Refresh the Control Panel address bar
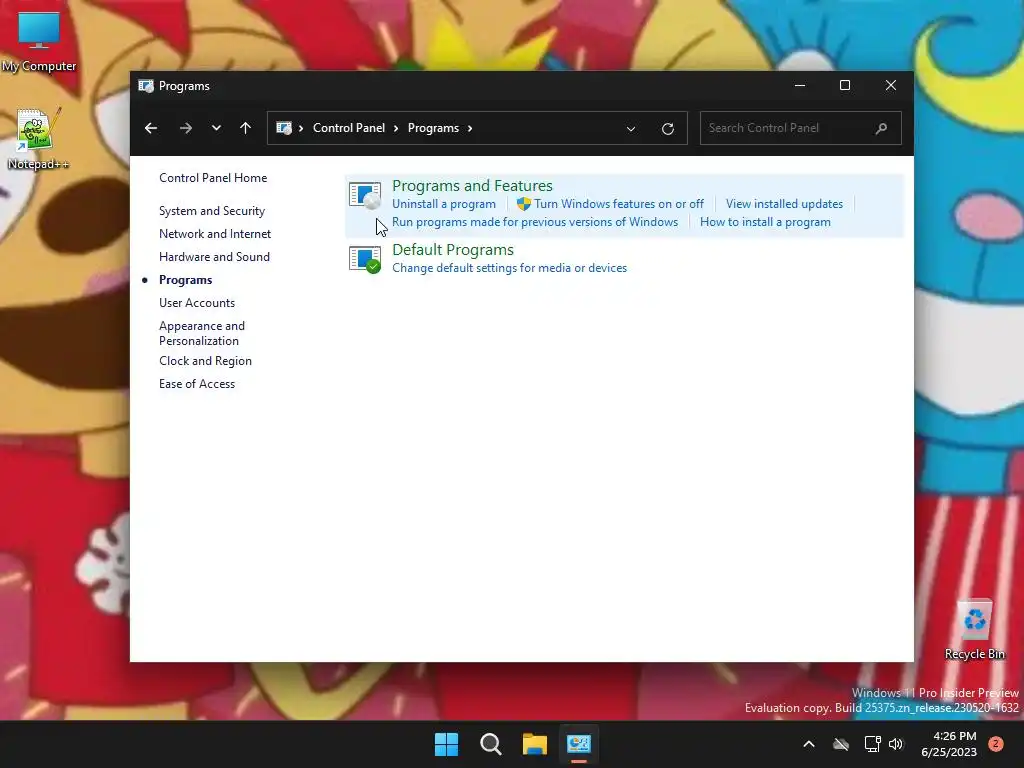 [x=667, y=129]
